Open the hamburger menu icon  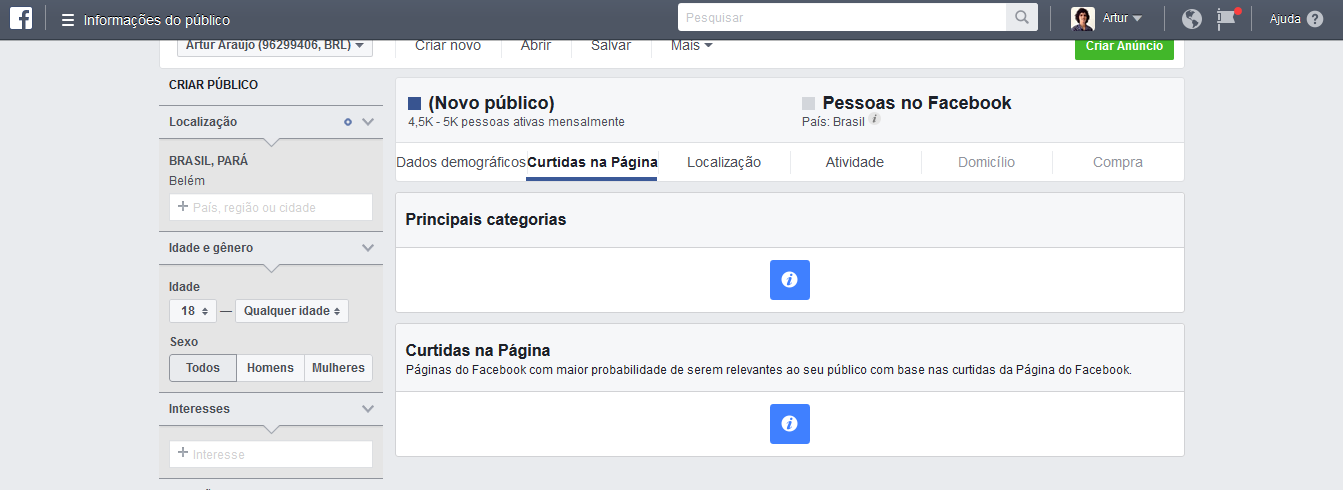point(68,20)
